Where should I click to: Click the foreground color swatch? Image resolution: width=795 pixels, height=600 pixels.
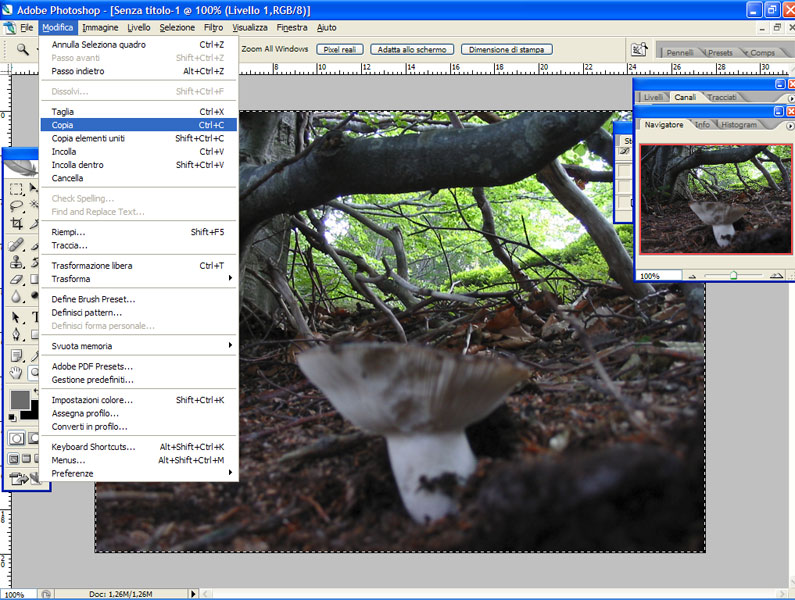19,400
